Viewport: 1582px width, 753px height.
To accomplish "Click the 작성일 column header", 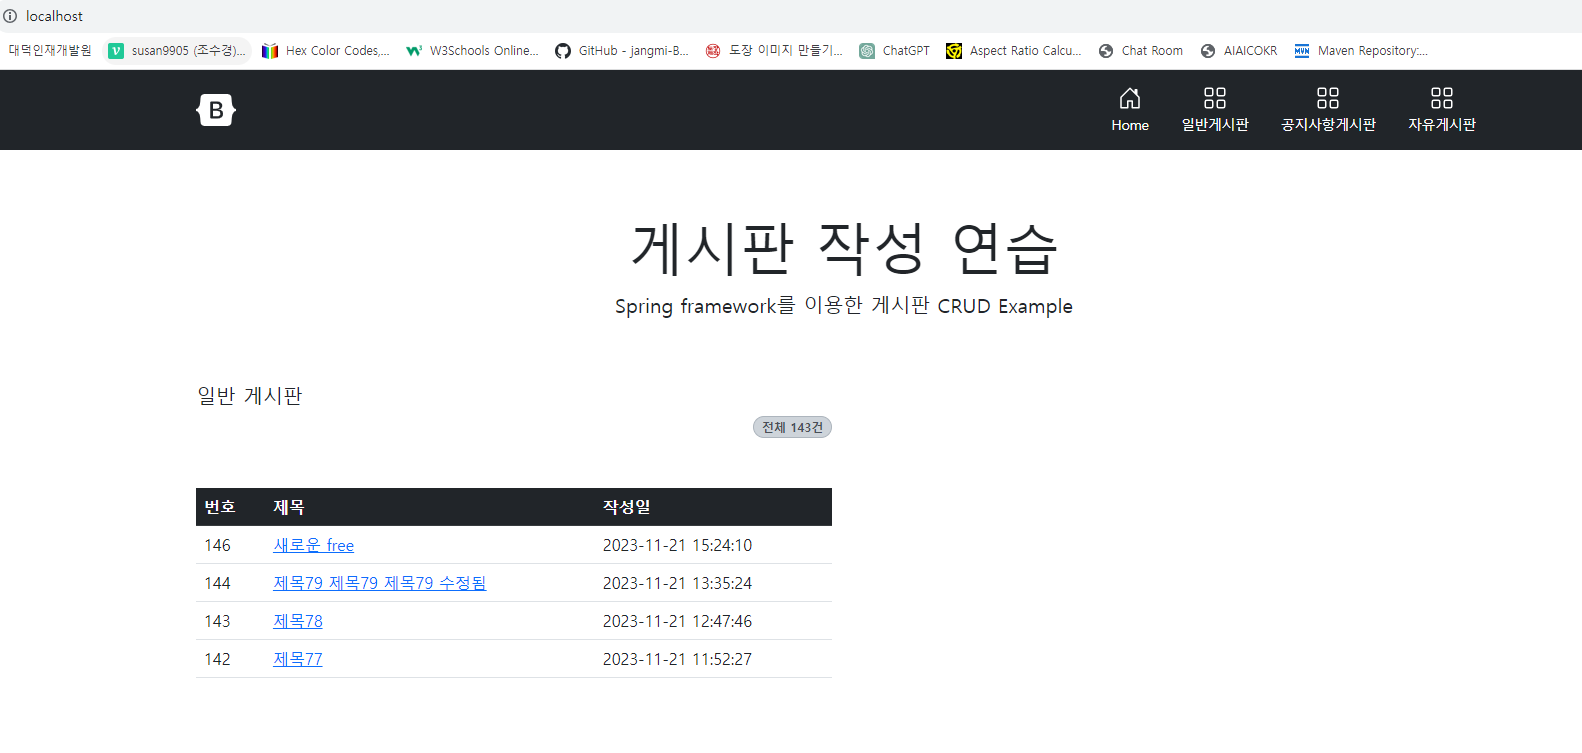I will [627, 507].
